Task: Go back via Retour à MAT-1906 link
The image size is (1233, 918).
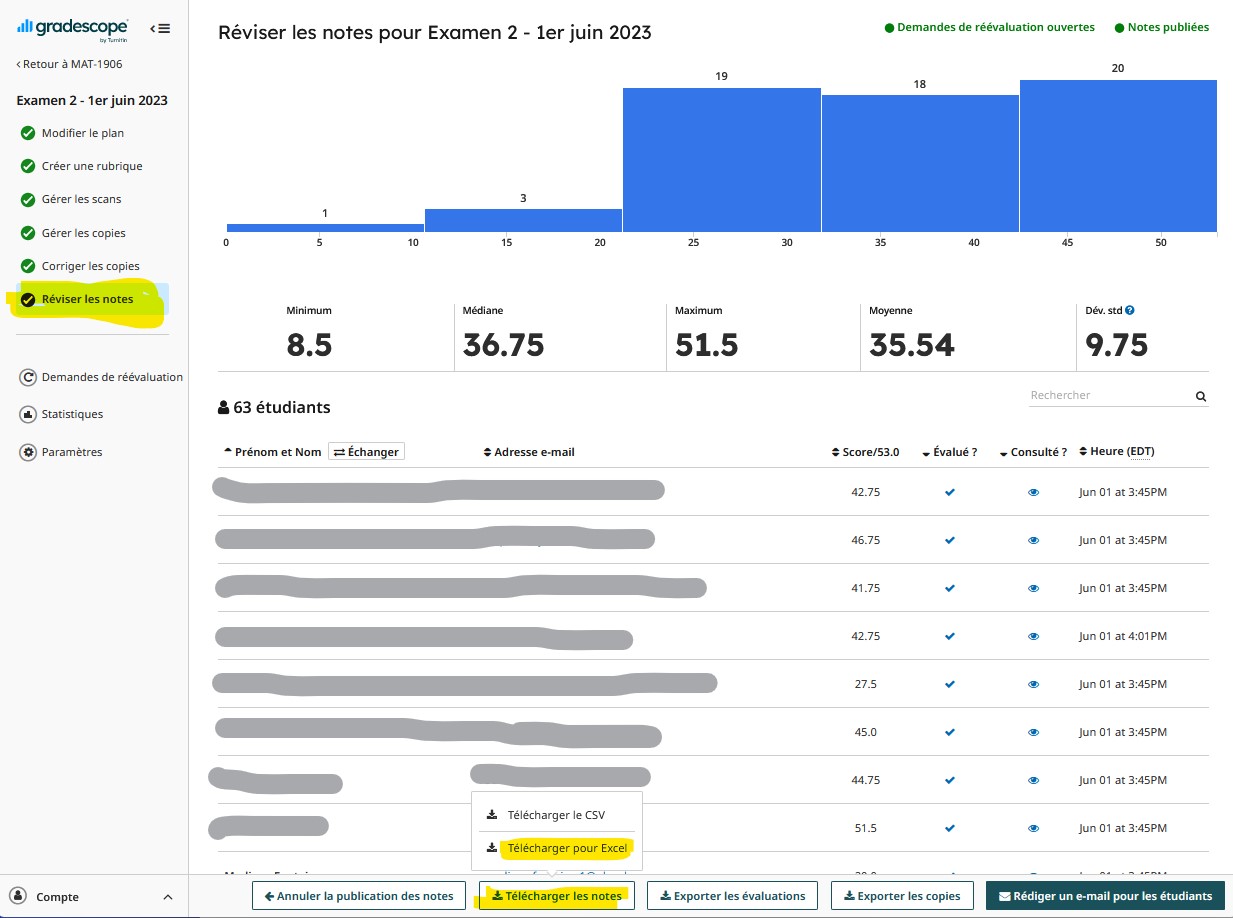Action: 70,64
